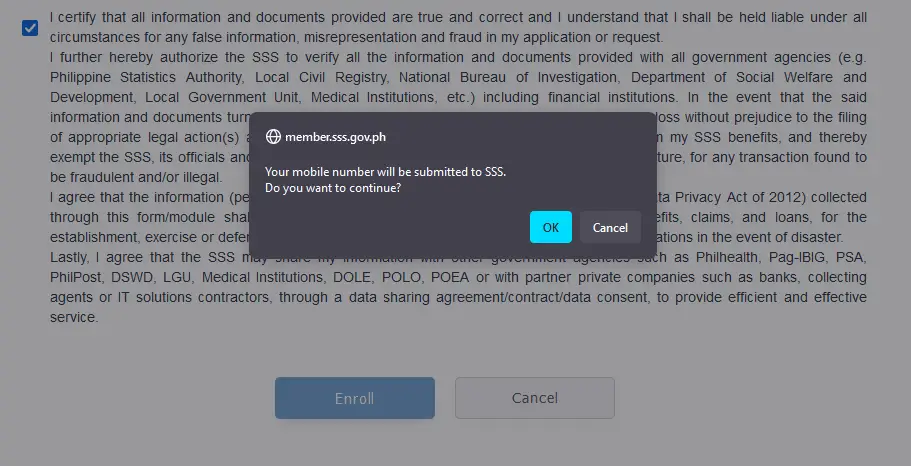The height and width of the screenshot is (466, 911).
Task: Click the member.sss.gov.ph site label
Action: (335, 137)
